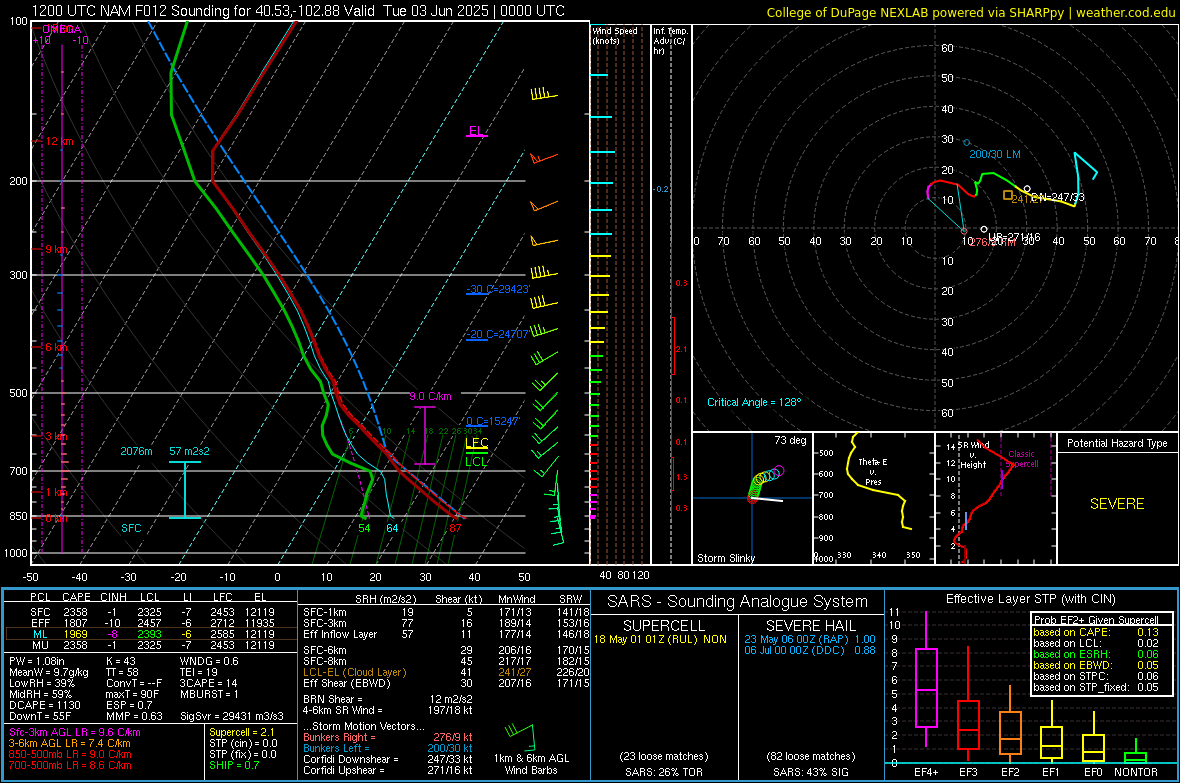Select the highlighted ML parcel row
The height and width of the screenshot is (783, 1180).
pyautogui.click(x=152, y=634)
